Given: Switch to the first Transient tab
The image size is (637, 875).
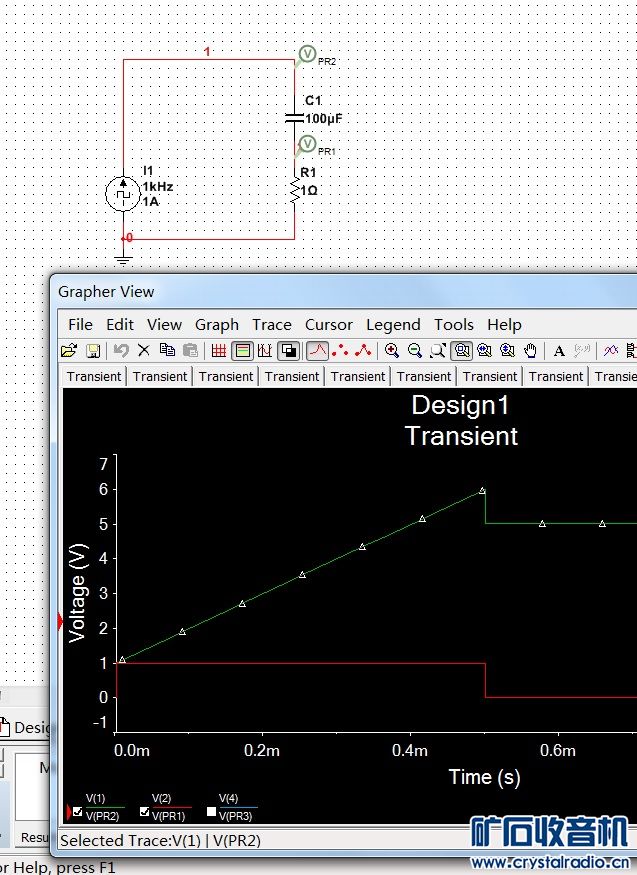Looking at the screenshot, I should coord(94,376).
